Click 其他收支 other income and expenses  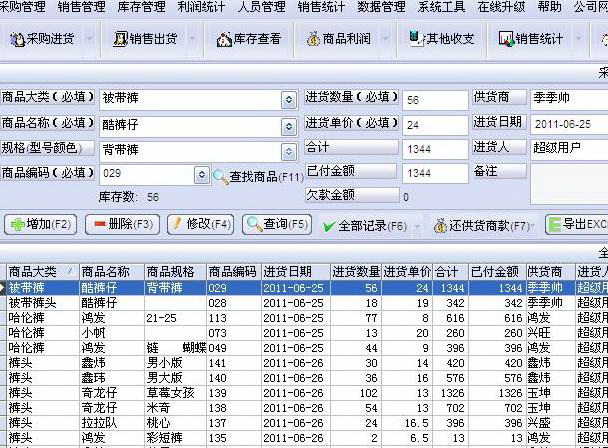pos(442,40)
